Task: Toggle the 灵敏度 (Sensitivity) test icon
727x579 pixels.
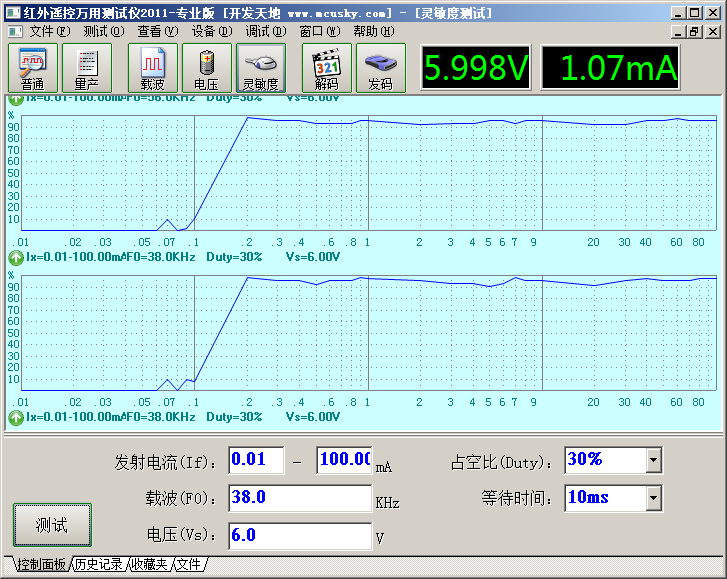Action: tap(260, 69)
